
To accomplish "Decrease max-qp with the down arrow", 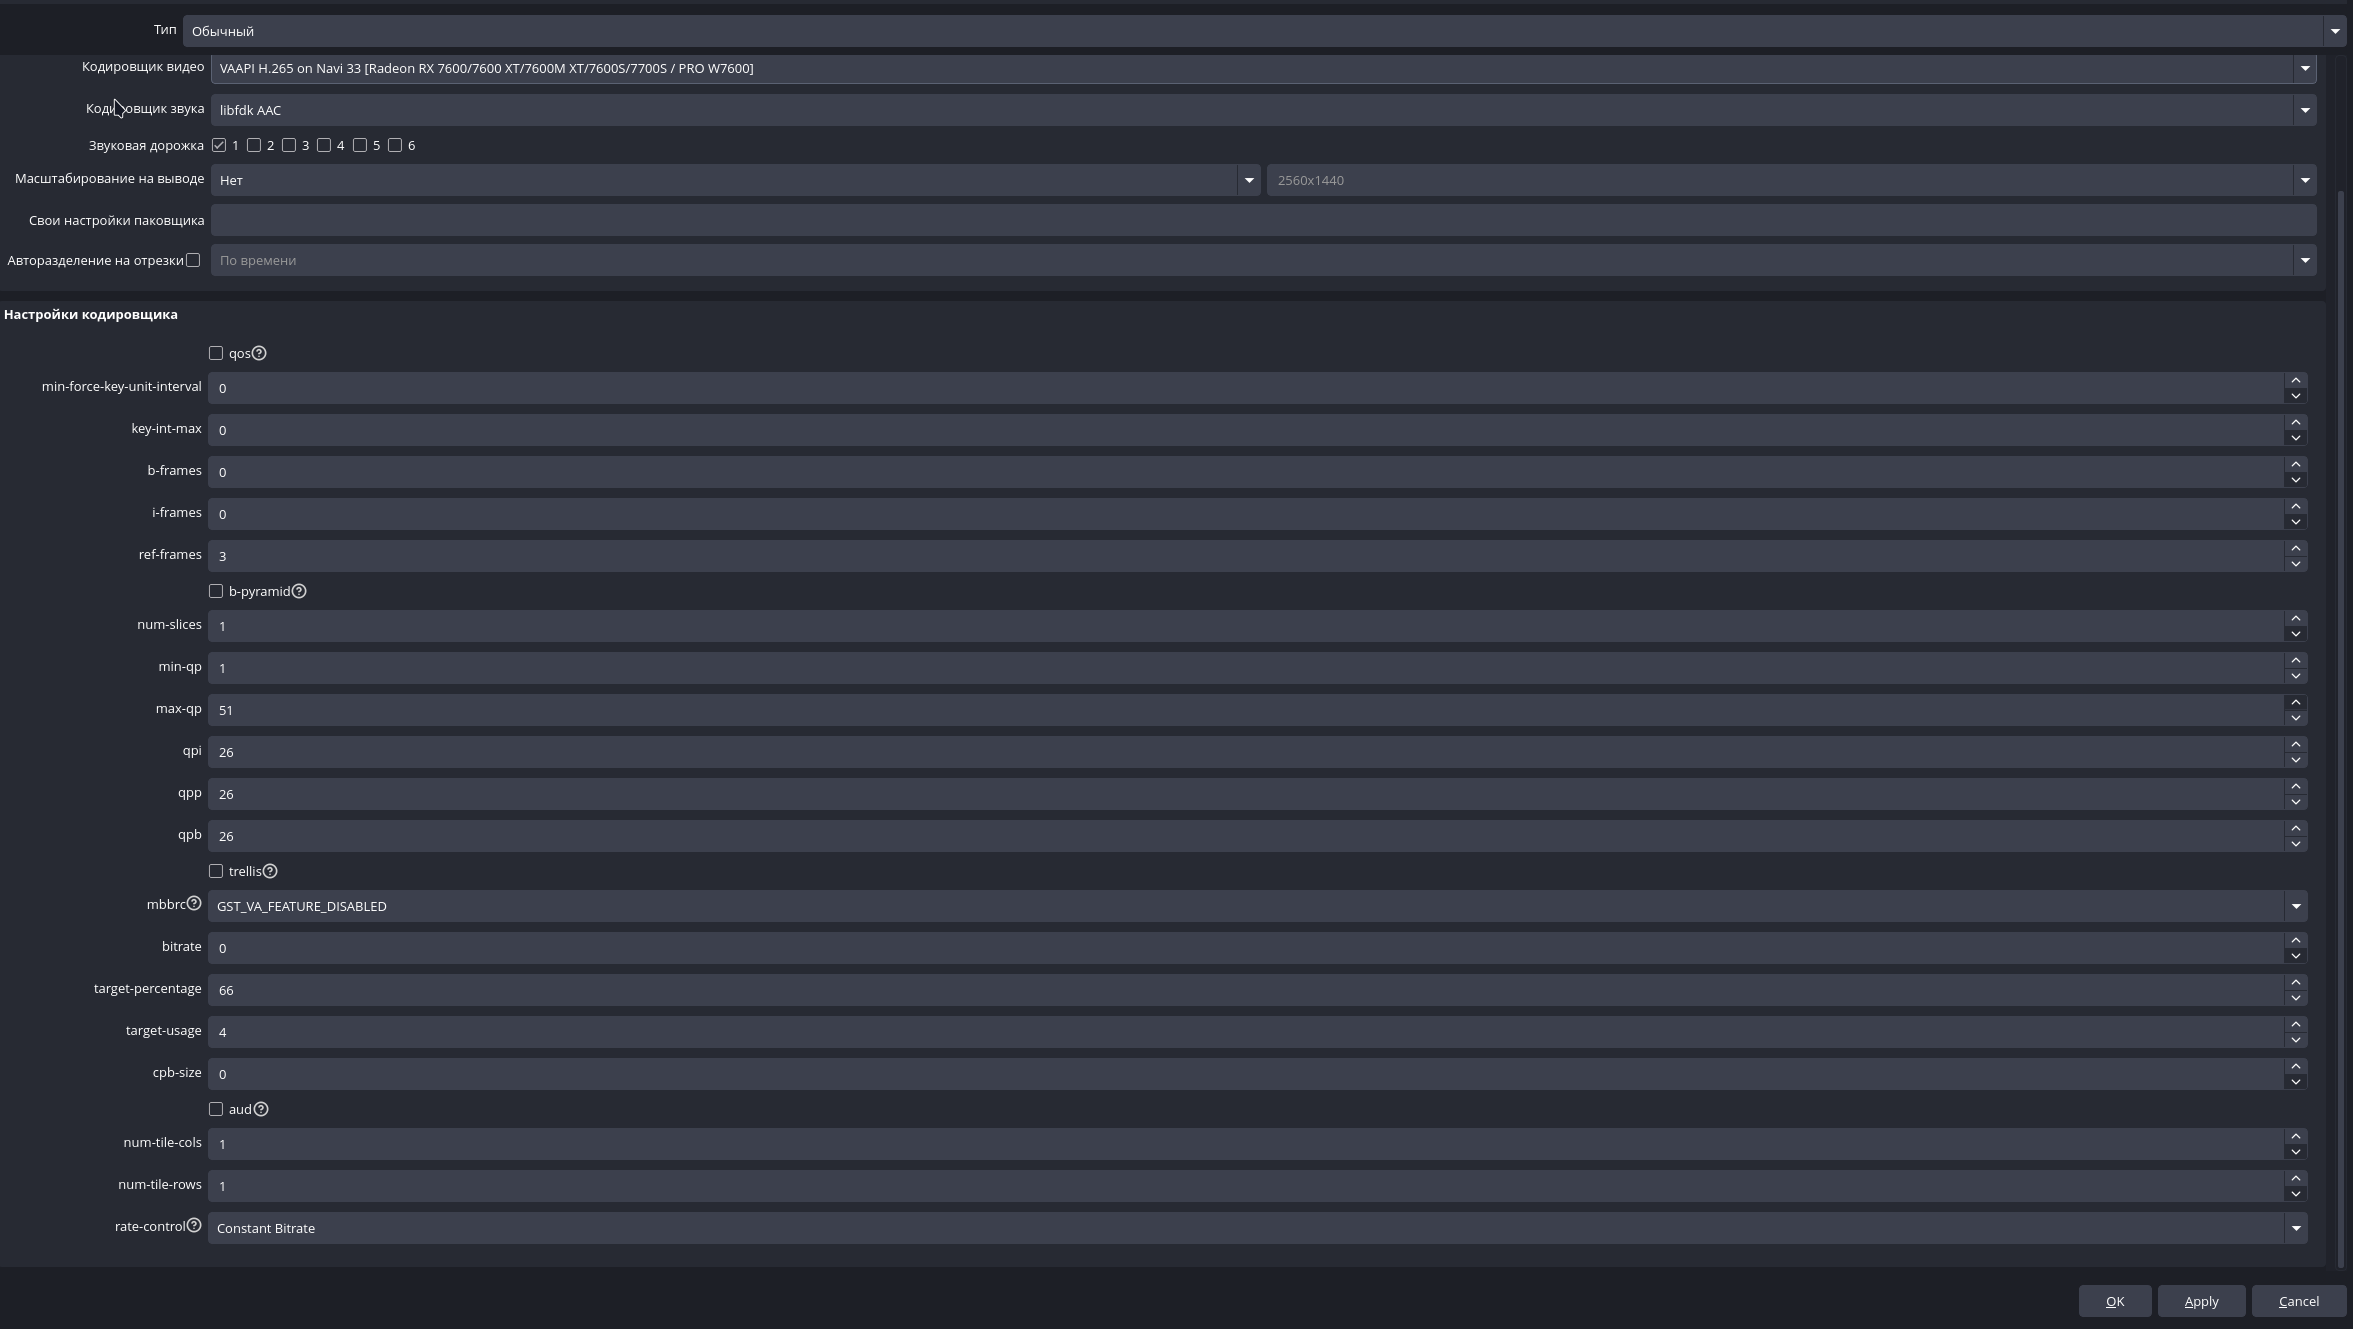I will tap(2296, 718).
